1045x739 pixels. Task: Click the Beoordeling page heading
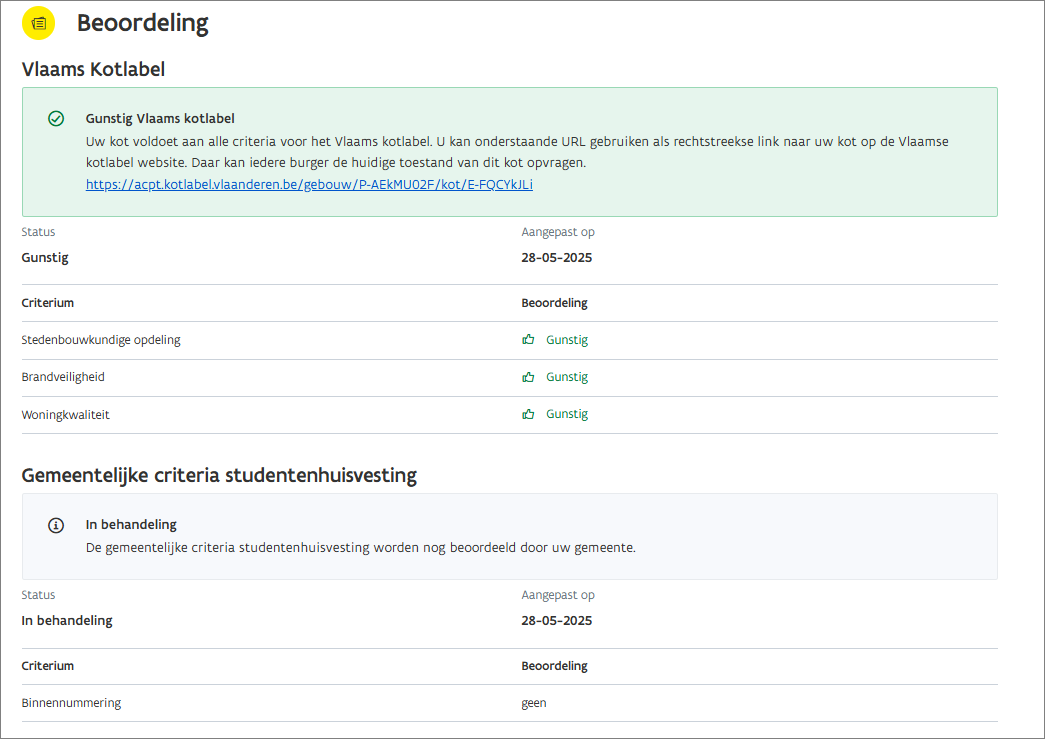(142, 24)
